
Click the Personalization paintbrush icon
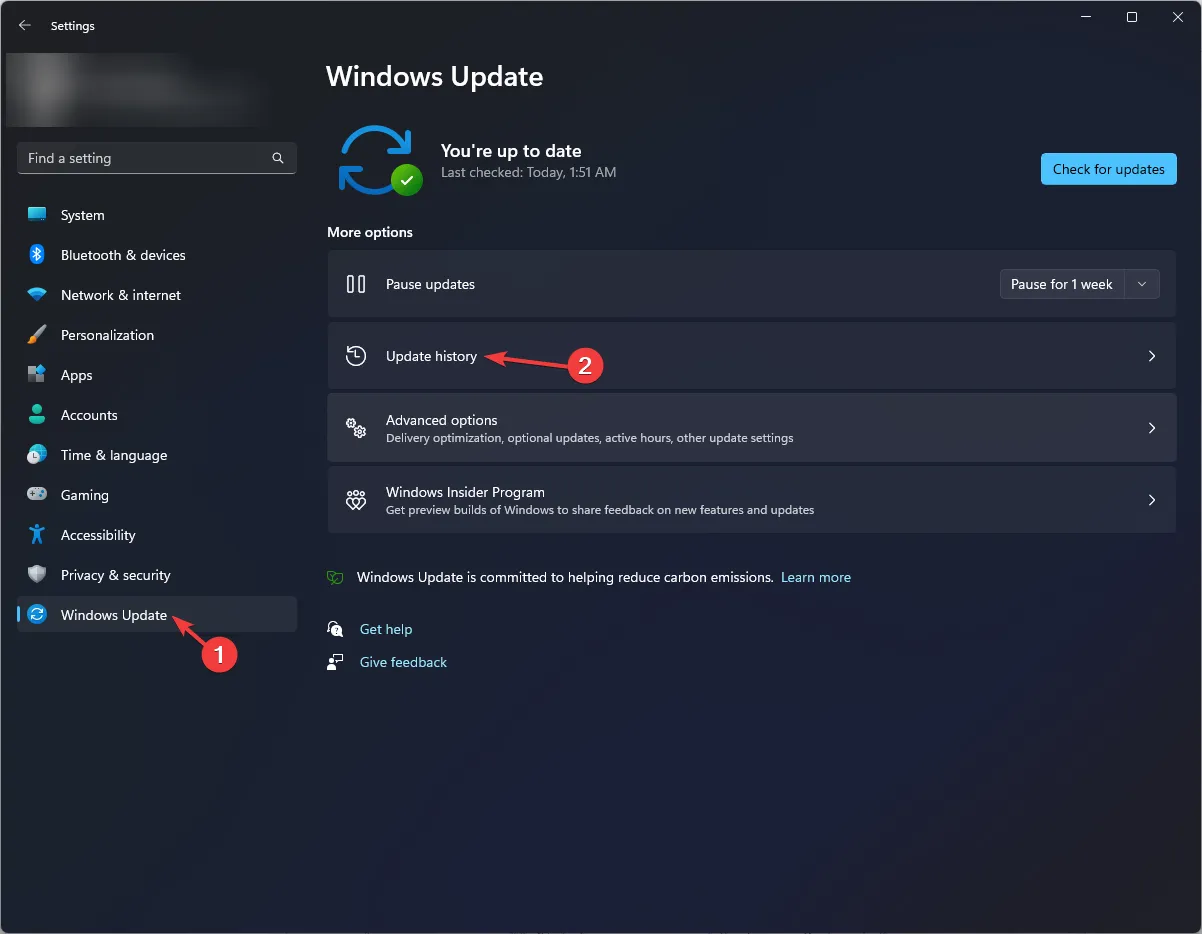point(37,335)
